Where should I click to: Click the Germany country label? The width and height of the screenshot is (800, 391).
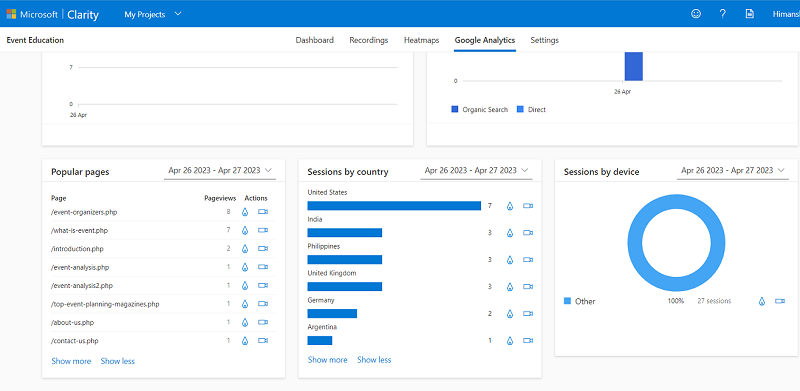coord(321,300)
